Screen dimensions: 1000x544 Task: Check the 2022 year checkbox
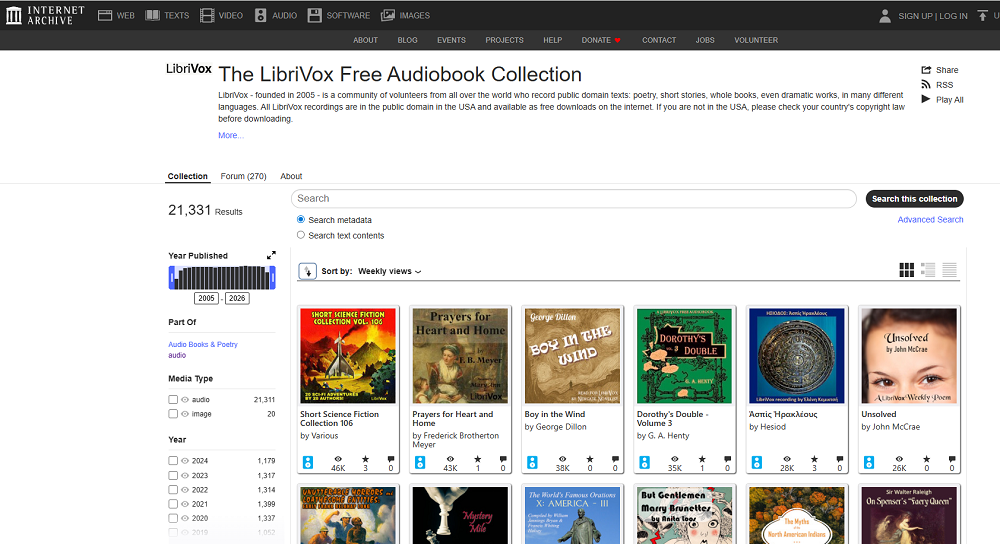173,490
